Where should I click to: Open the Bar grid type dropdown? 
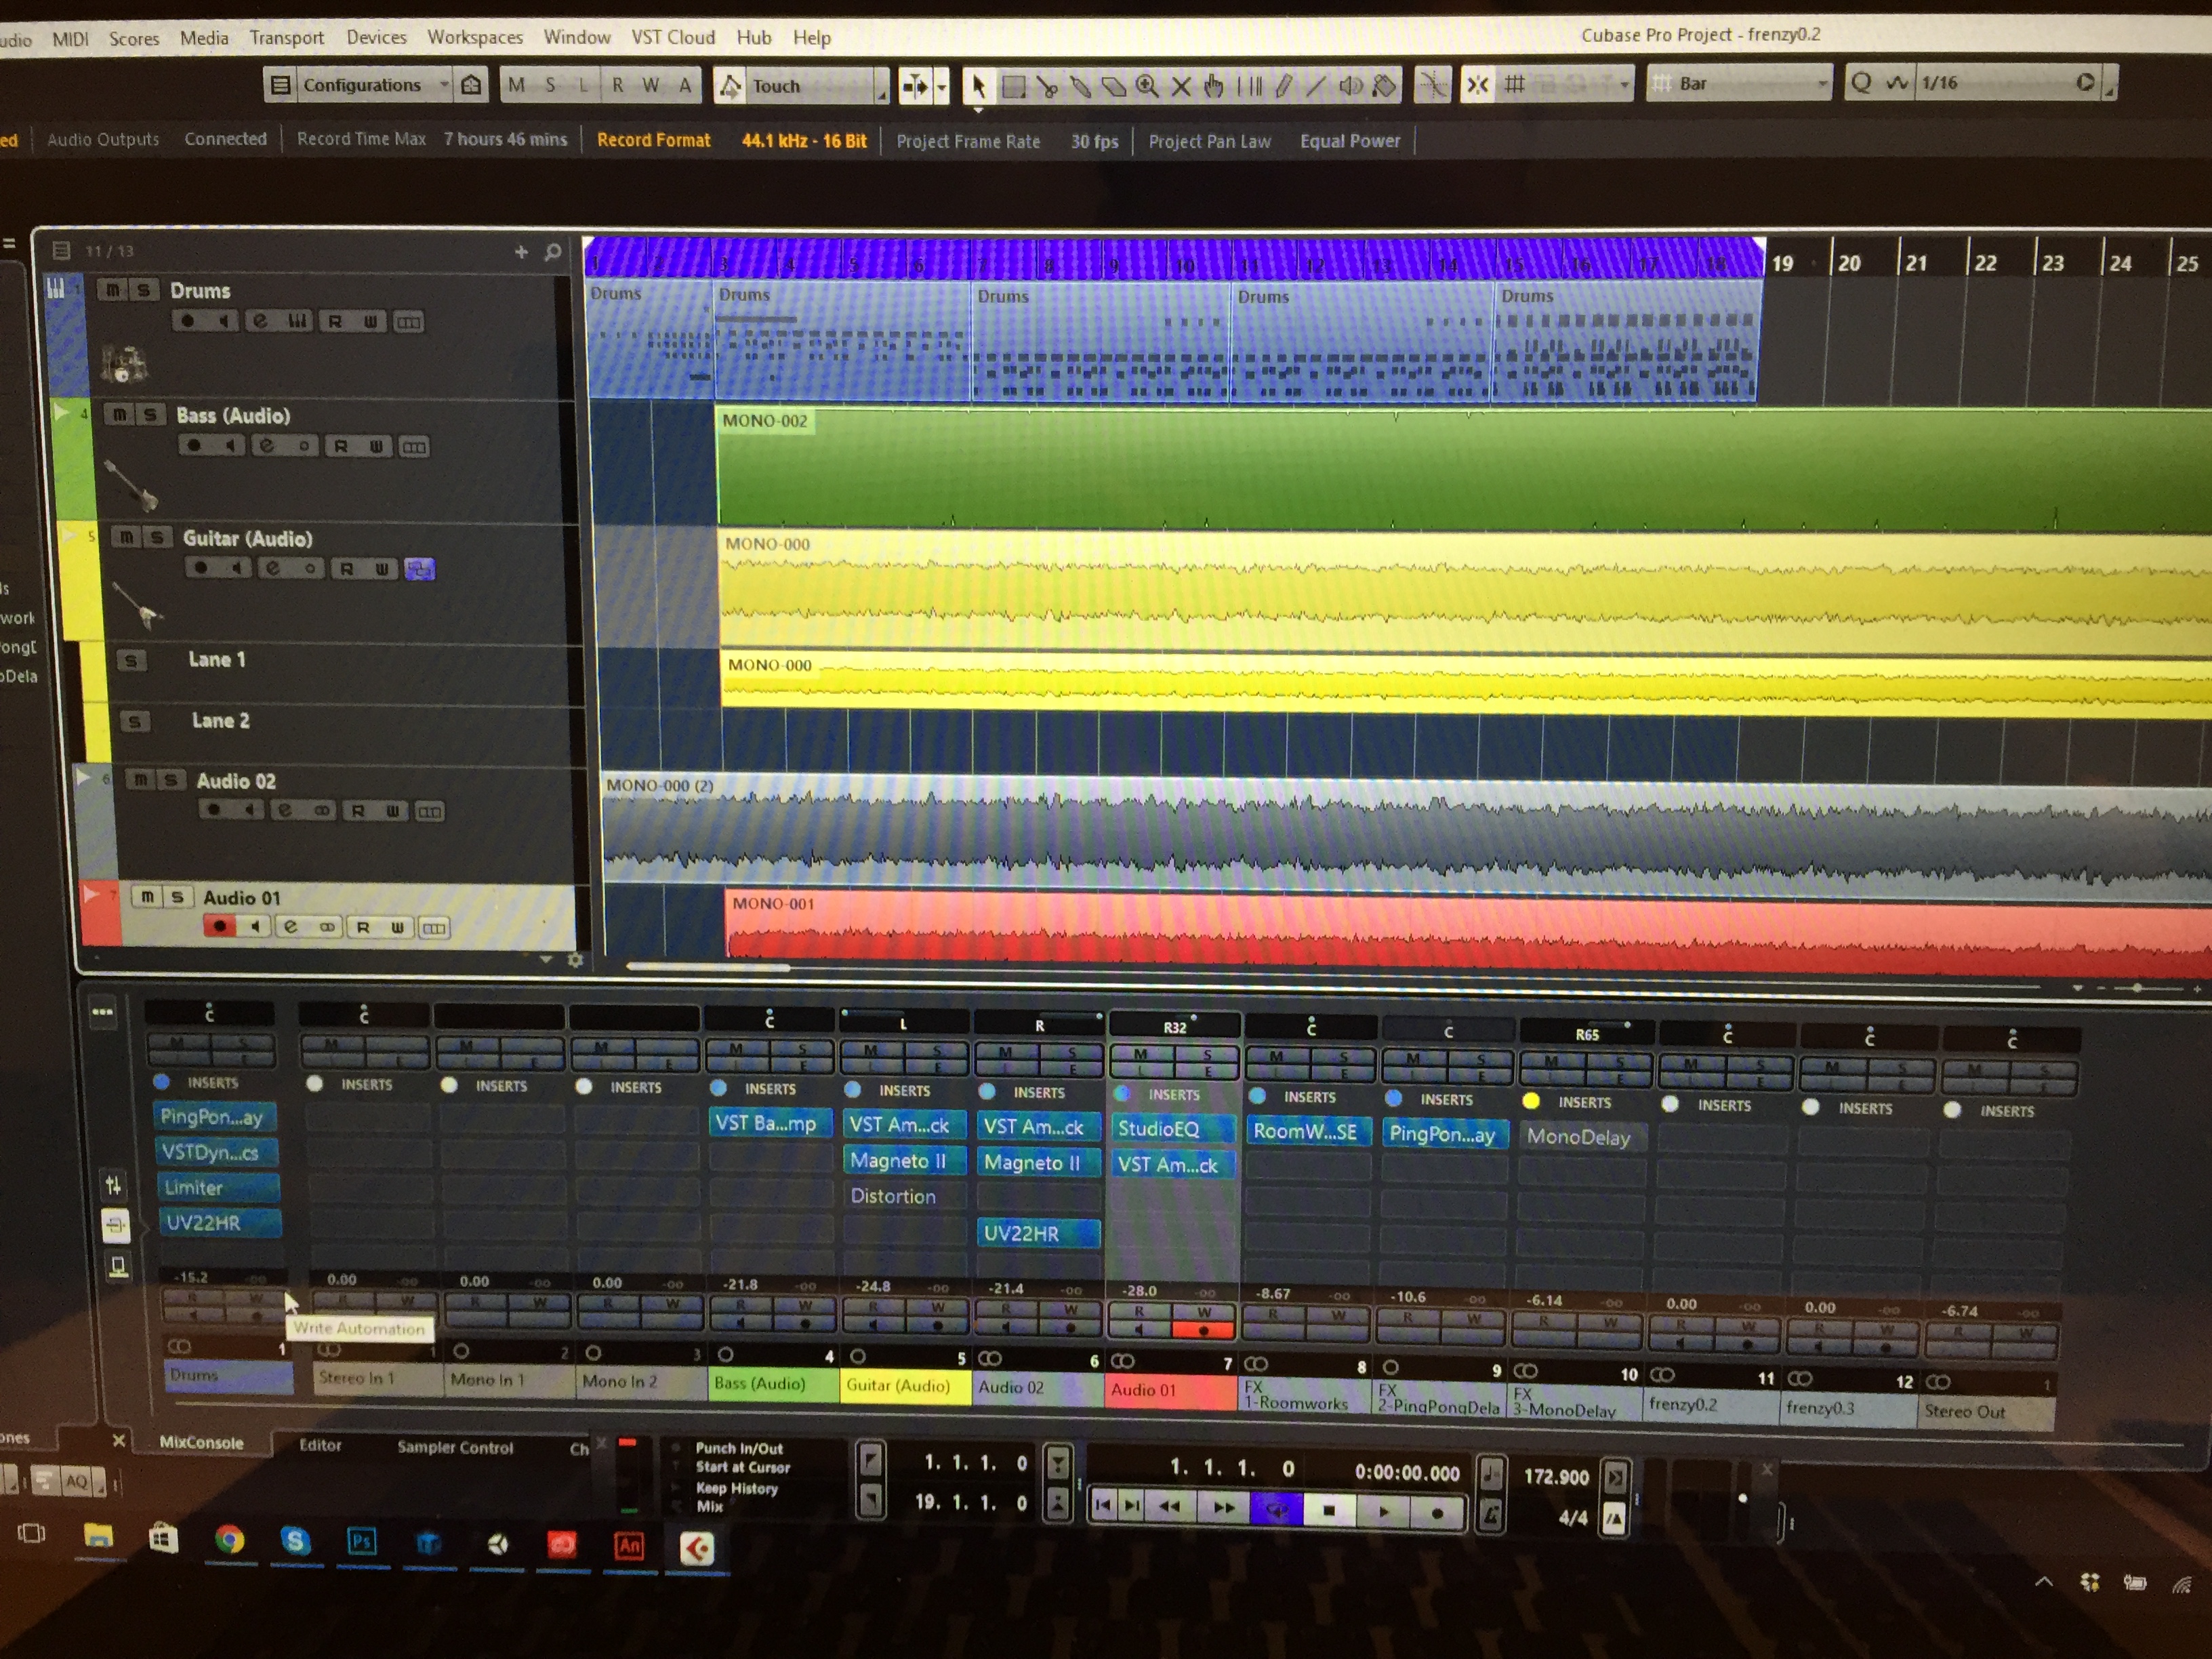[1740, 84]
